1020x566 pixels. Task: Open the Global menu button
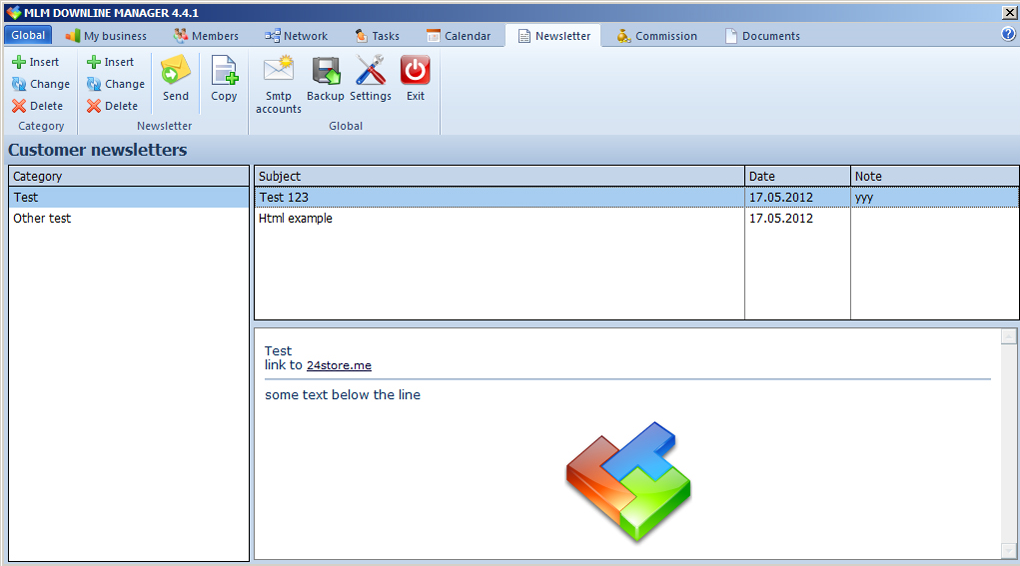(x=28, y=35)
